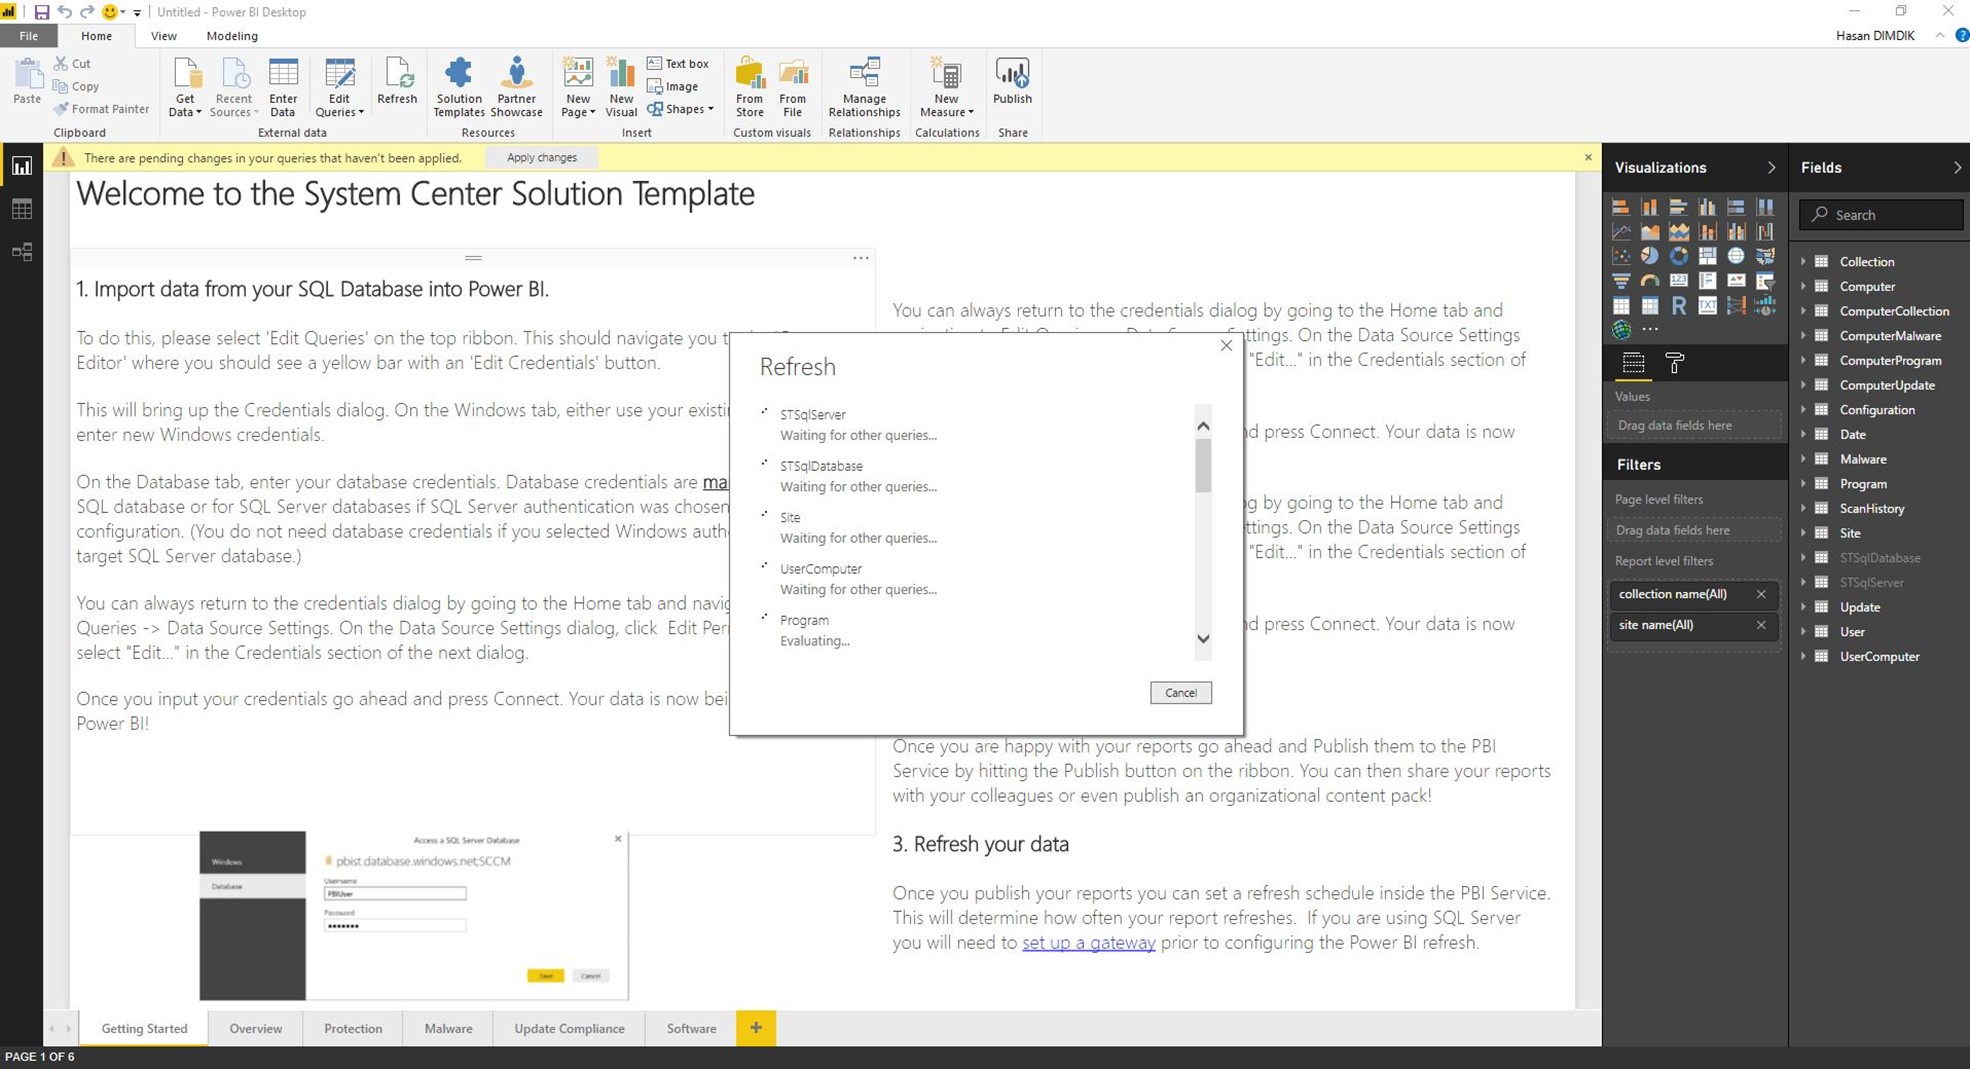Select the Treemap visualization
1970x1069 pixels.
[1707, 256]
